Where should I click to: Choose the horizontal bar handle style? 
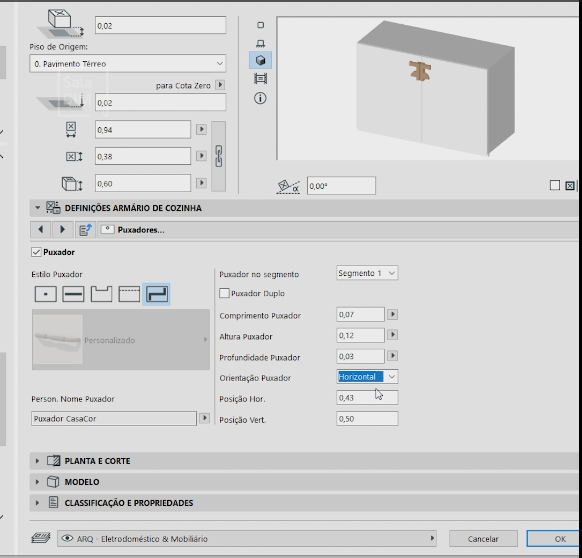73,294
